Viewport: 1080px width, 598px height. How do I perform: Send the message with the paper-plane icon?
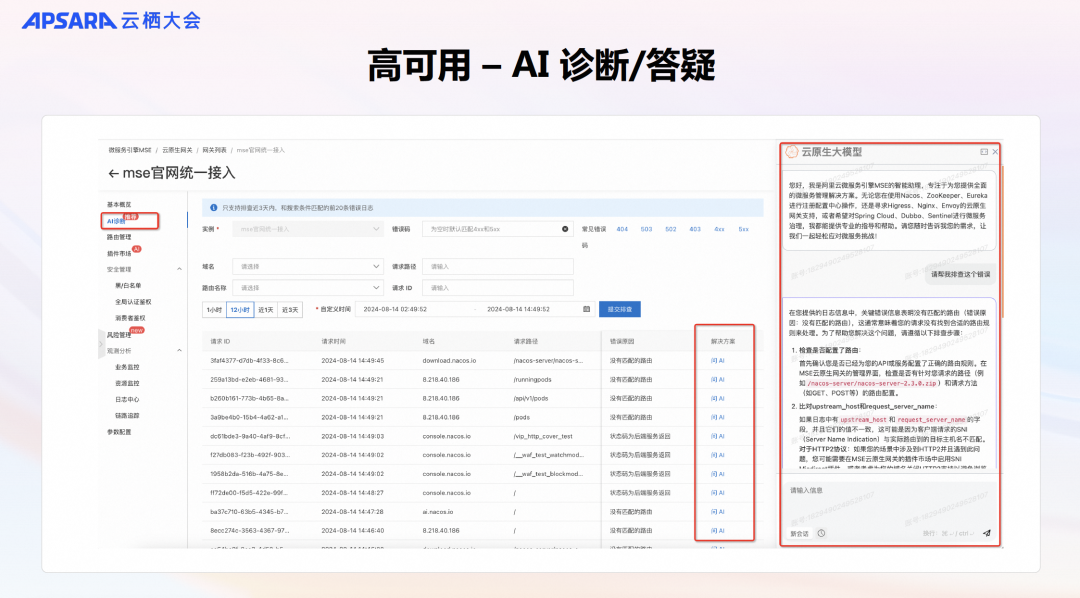pyautogui.click(x=986, y=533)
